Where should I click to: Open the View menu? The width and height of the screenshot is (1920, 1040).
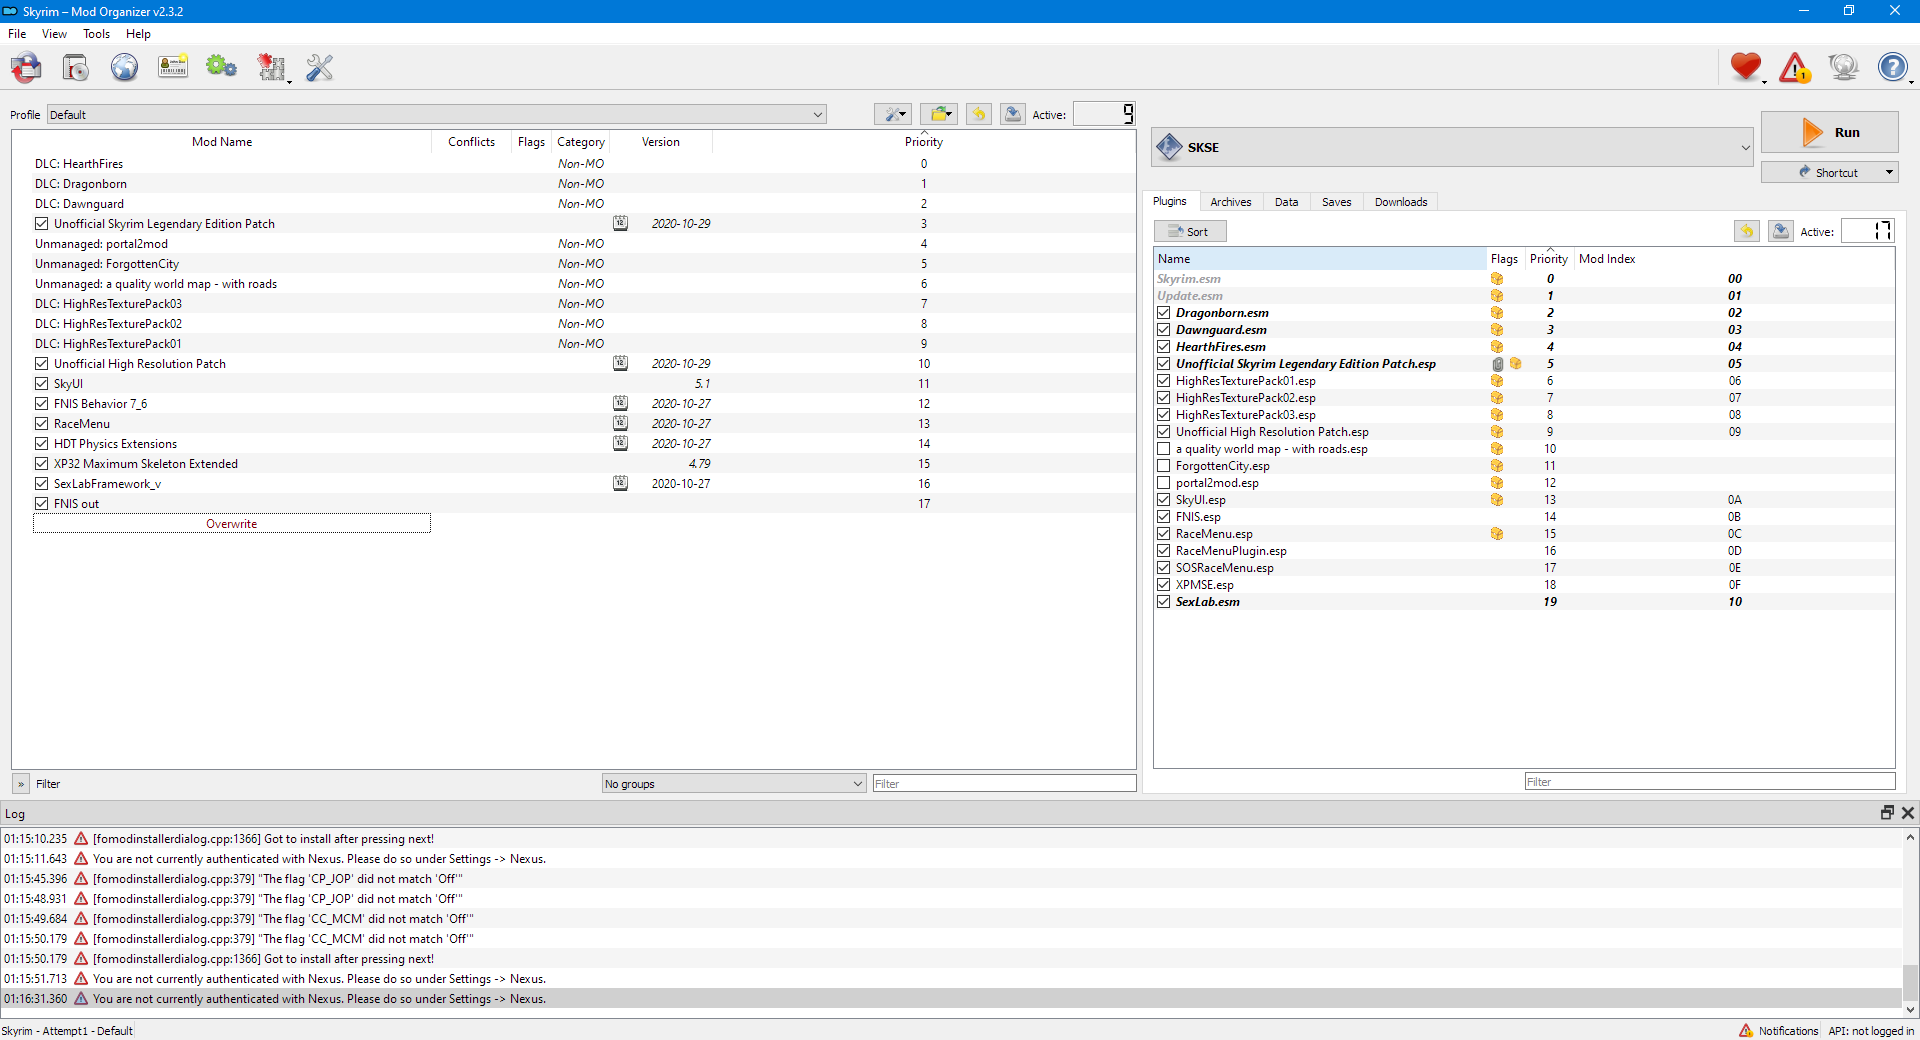coord(54,34)
